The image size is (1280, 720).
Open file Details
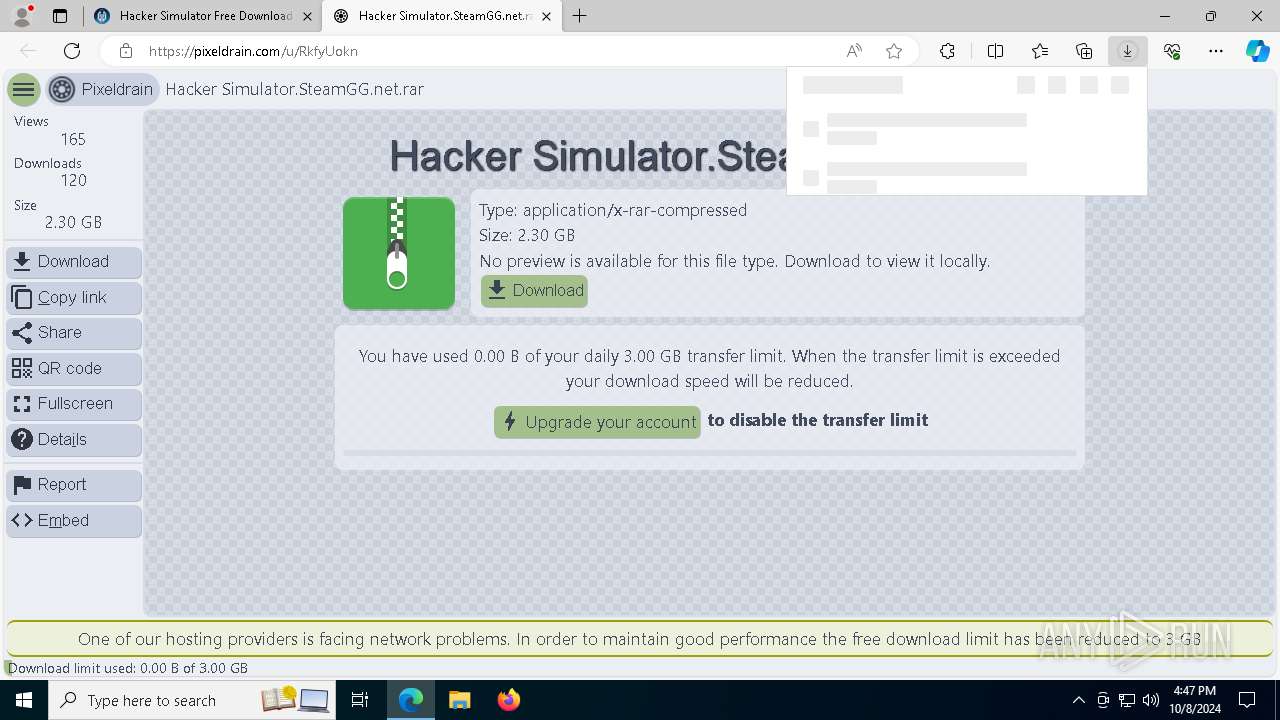click(x=74, y=440)
